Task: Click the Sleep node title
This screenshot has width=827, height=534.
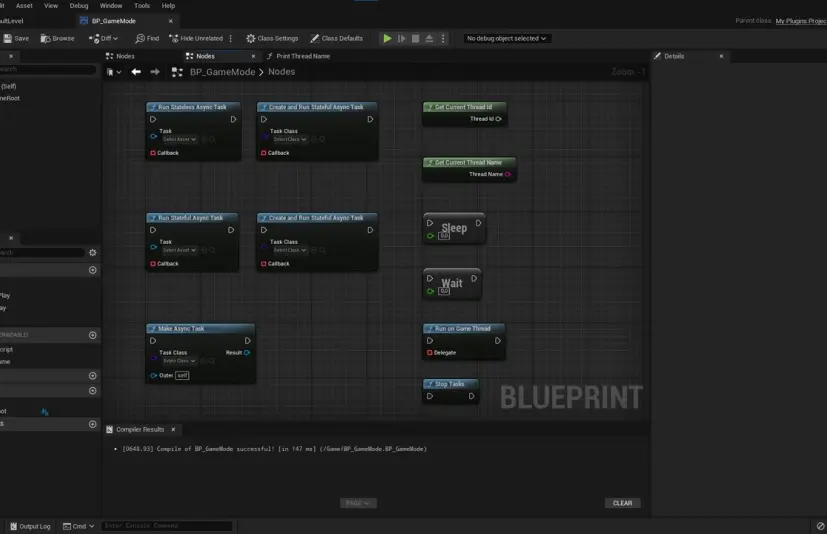Action: (x=454, y=228)
